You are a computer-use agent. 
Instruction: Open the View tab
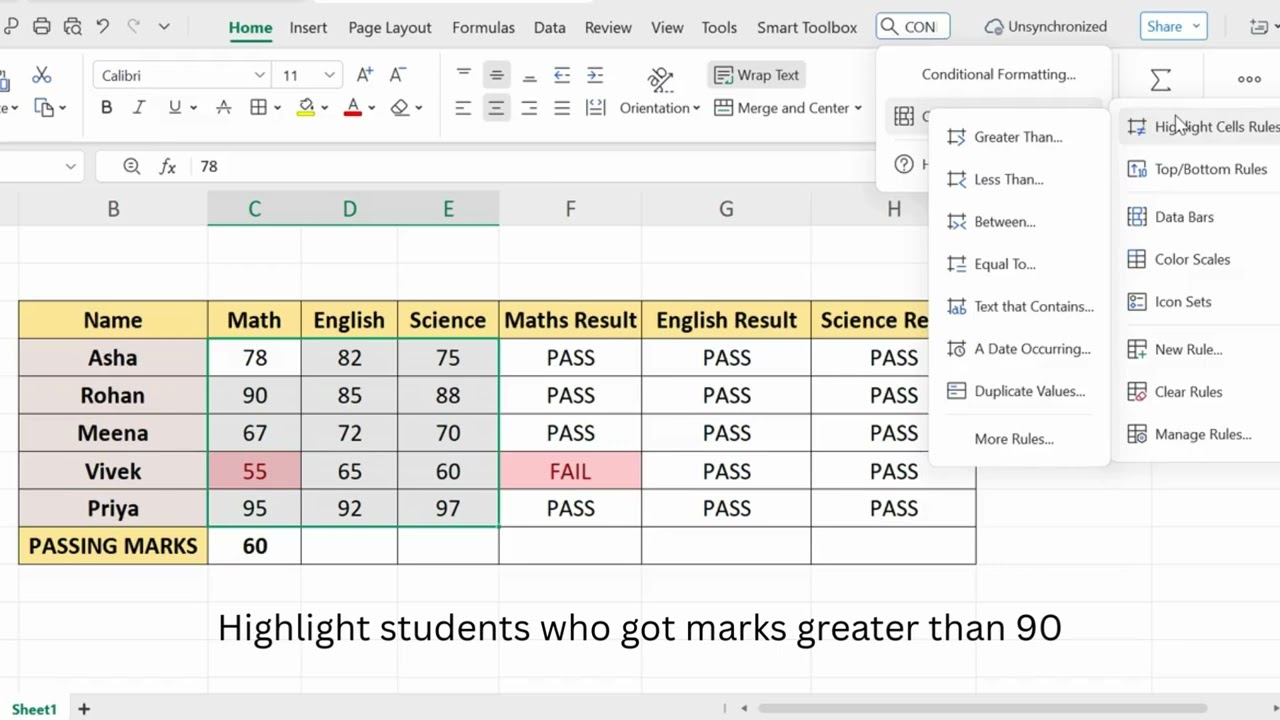(x=667, y=27)
